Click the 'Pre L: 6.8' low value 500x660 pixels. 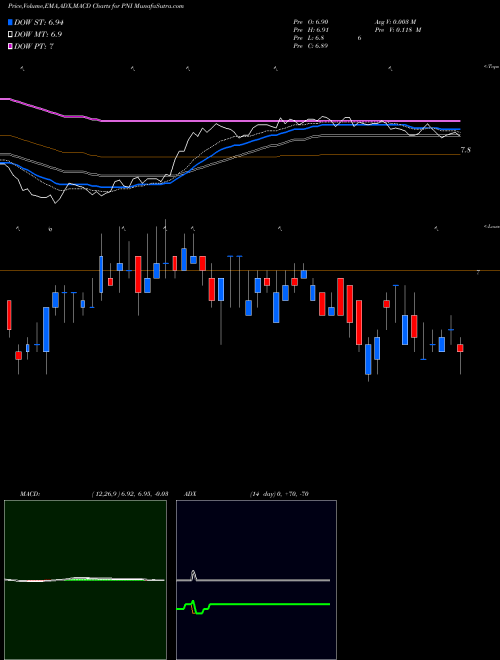coord(309,38)
